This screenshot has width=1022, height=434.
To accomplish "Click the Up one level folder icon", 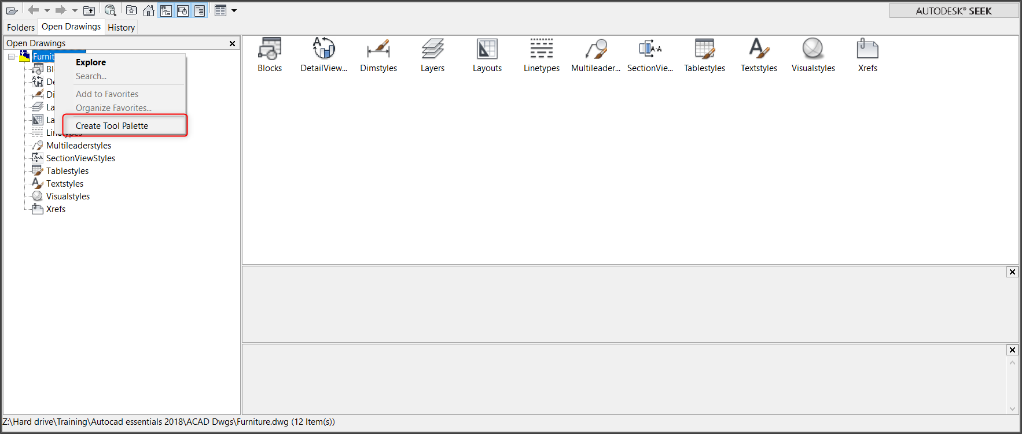I will click(x=89, y=10).
